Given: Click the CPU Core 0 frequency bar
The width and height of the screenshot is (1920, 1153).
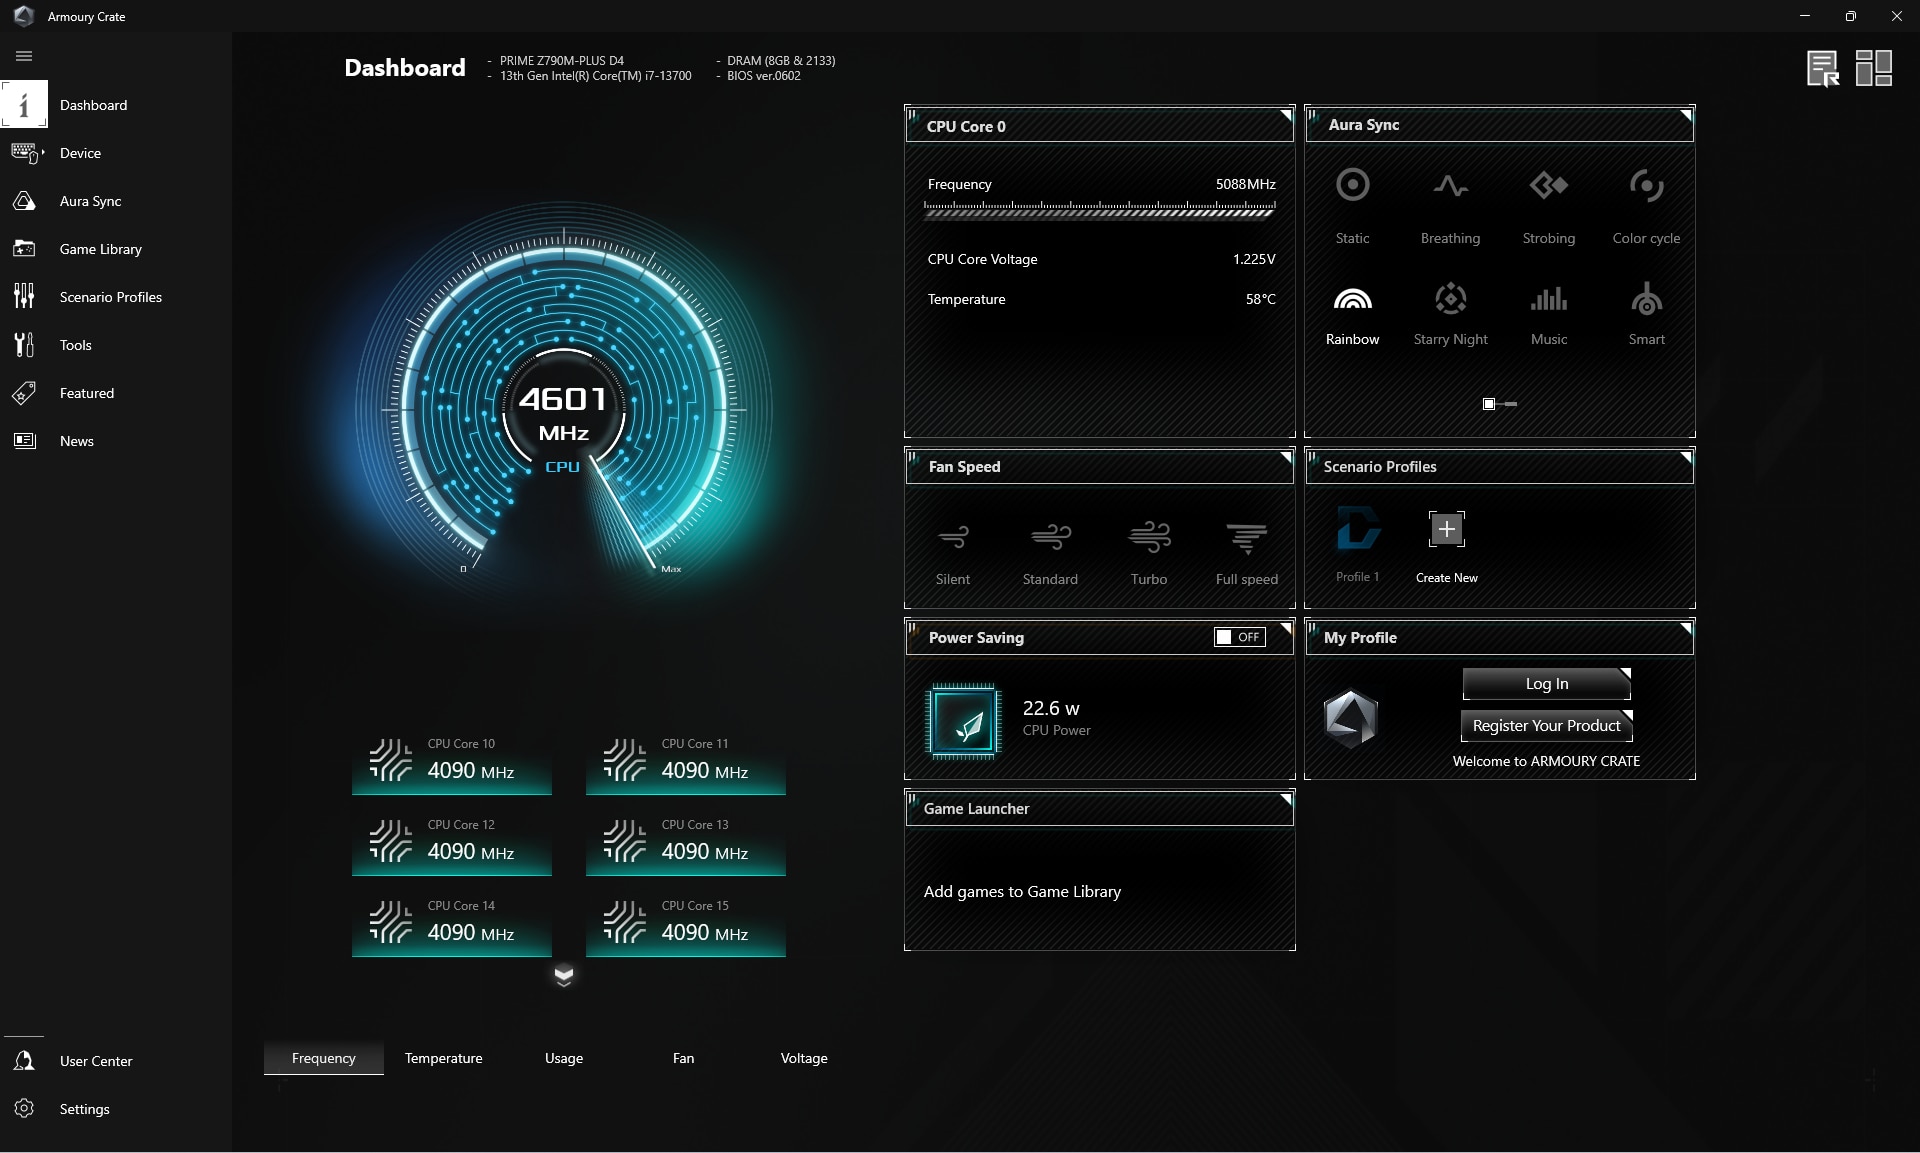Looking at the screenshot, I should tap(1099, 209).
